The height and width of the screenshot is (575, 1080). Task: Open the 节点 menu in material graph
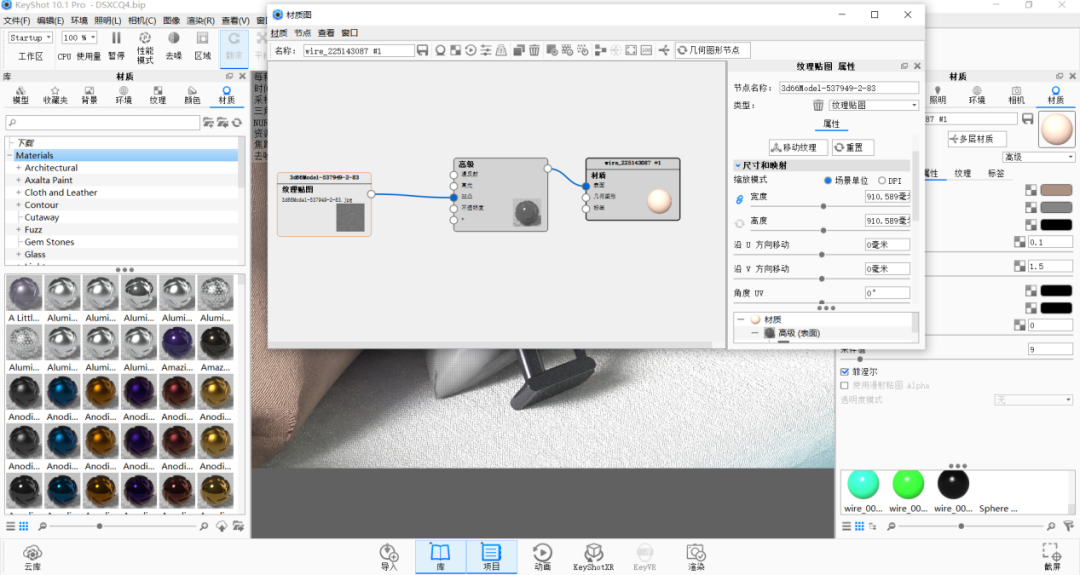(x=302, y=33)
